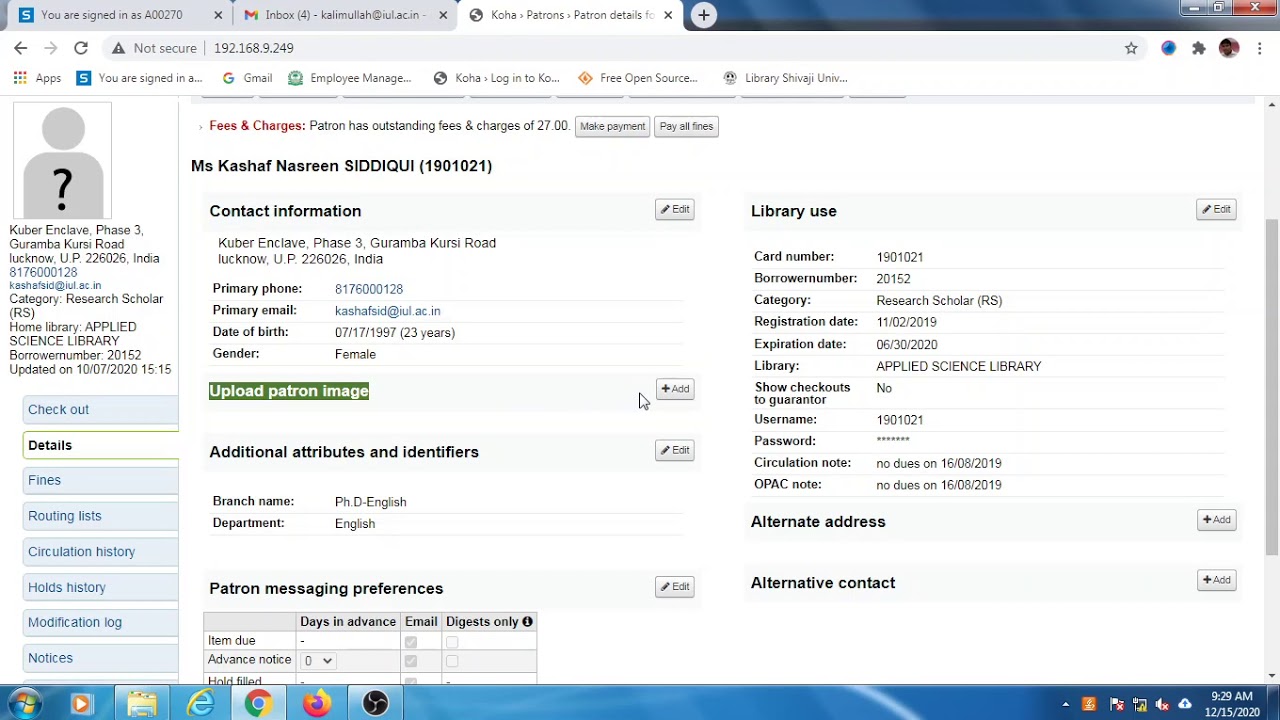Edit Patron messaging preferences
This screenshot has height=720, width=1280.
[675, 587]
